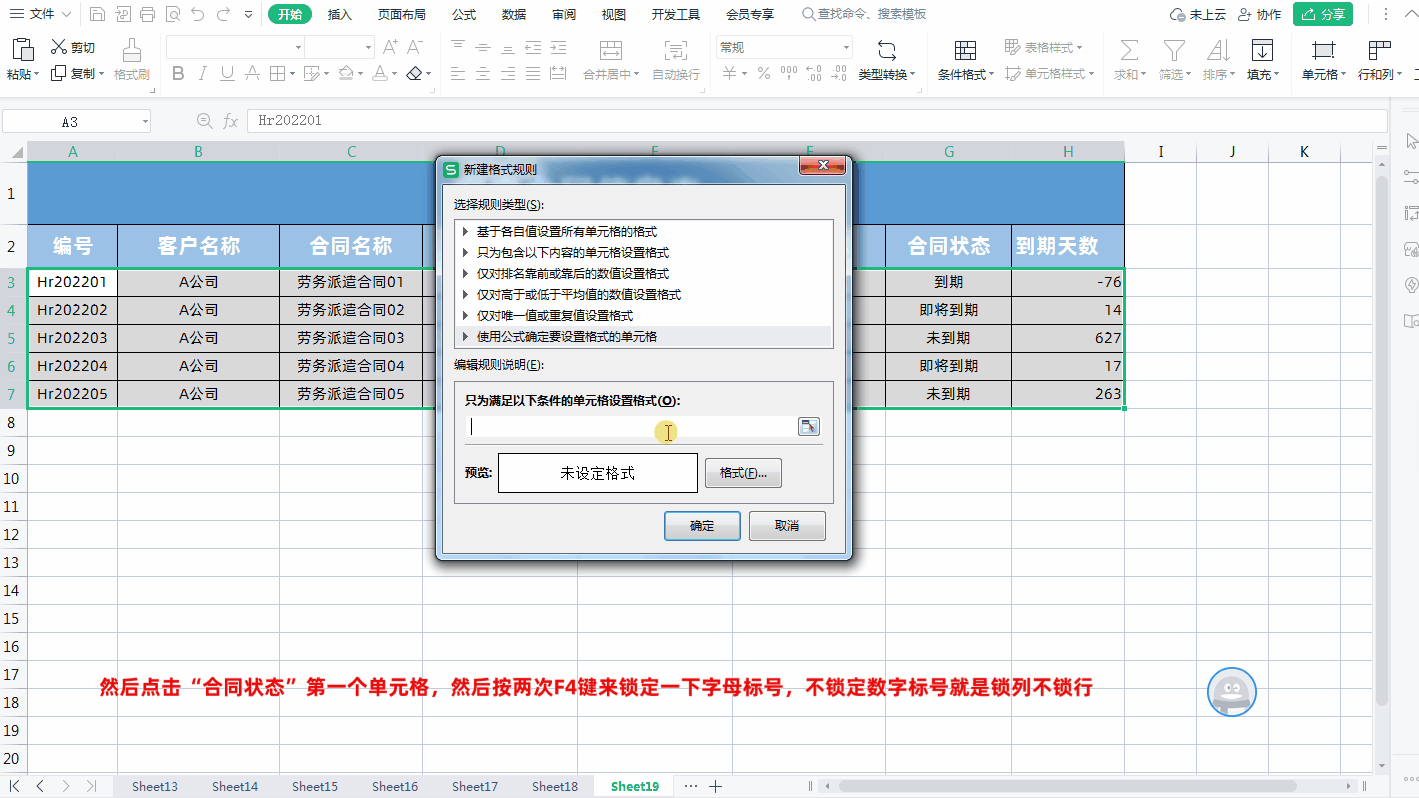Expand the Copy (复制) dropdown arrow

[x=102, y=73]
